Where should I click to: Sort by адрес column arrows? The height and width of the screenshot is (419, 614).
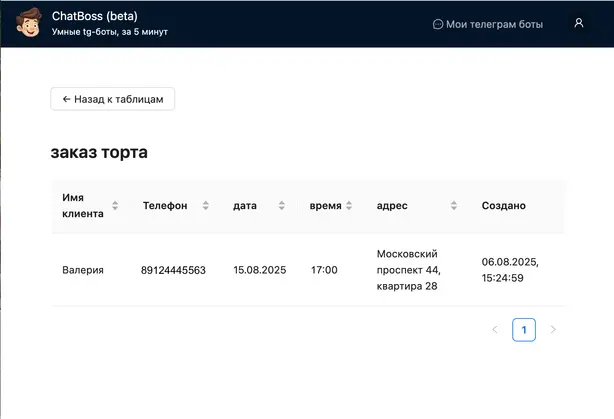[454, 206]
